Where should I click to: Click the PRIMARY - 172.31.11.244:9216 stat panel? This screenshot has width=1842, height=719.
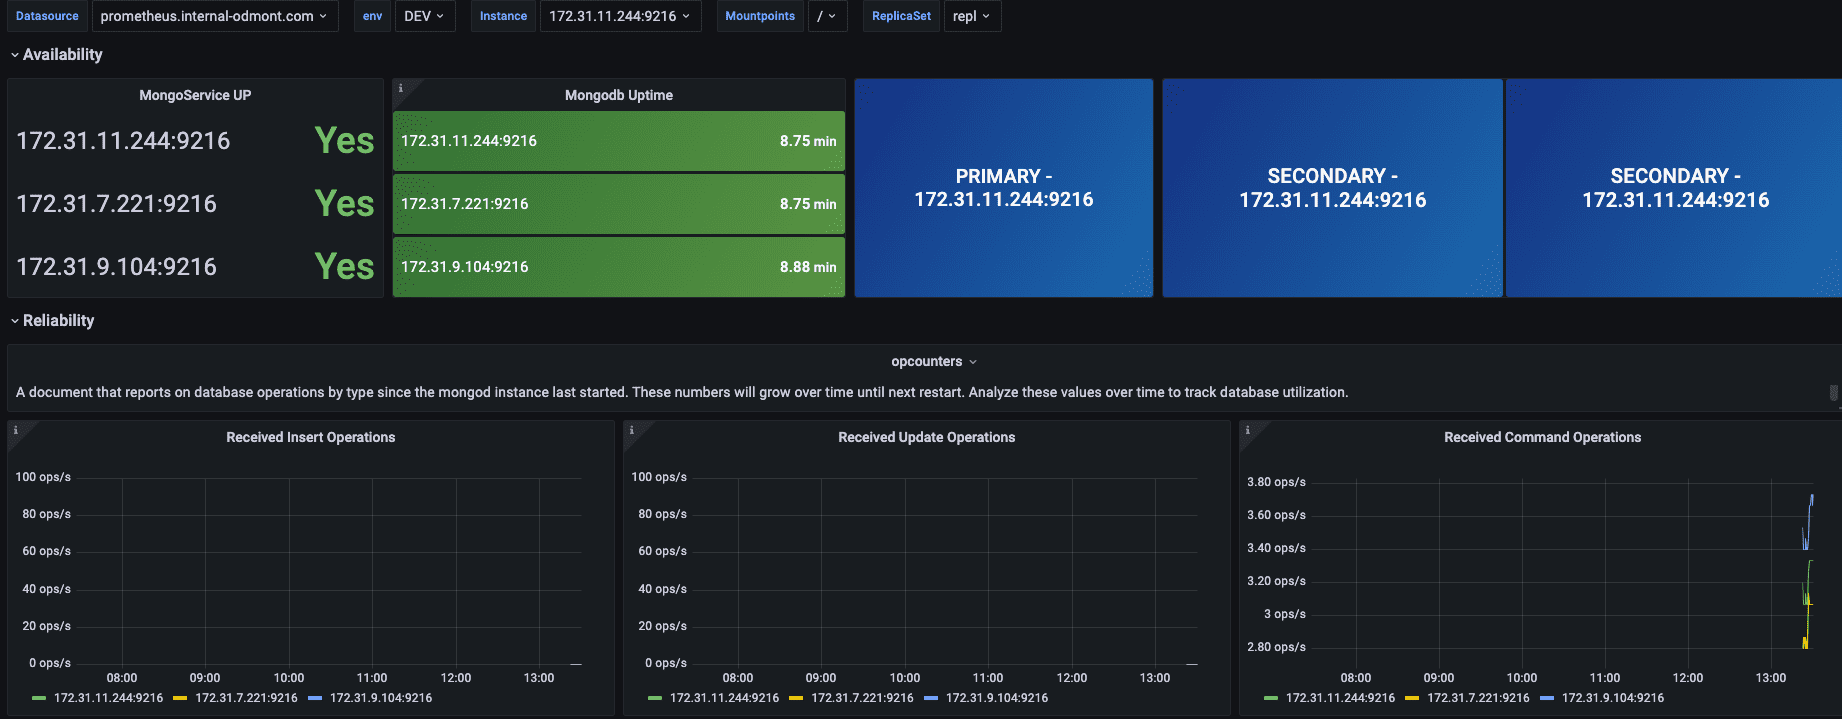coord(1004,188)
